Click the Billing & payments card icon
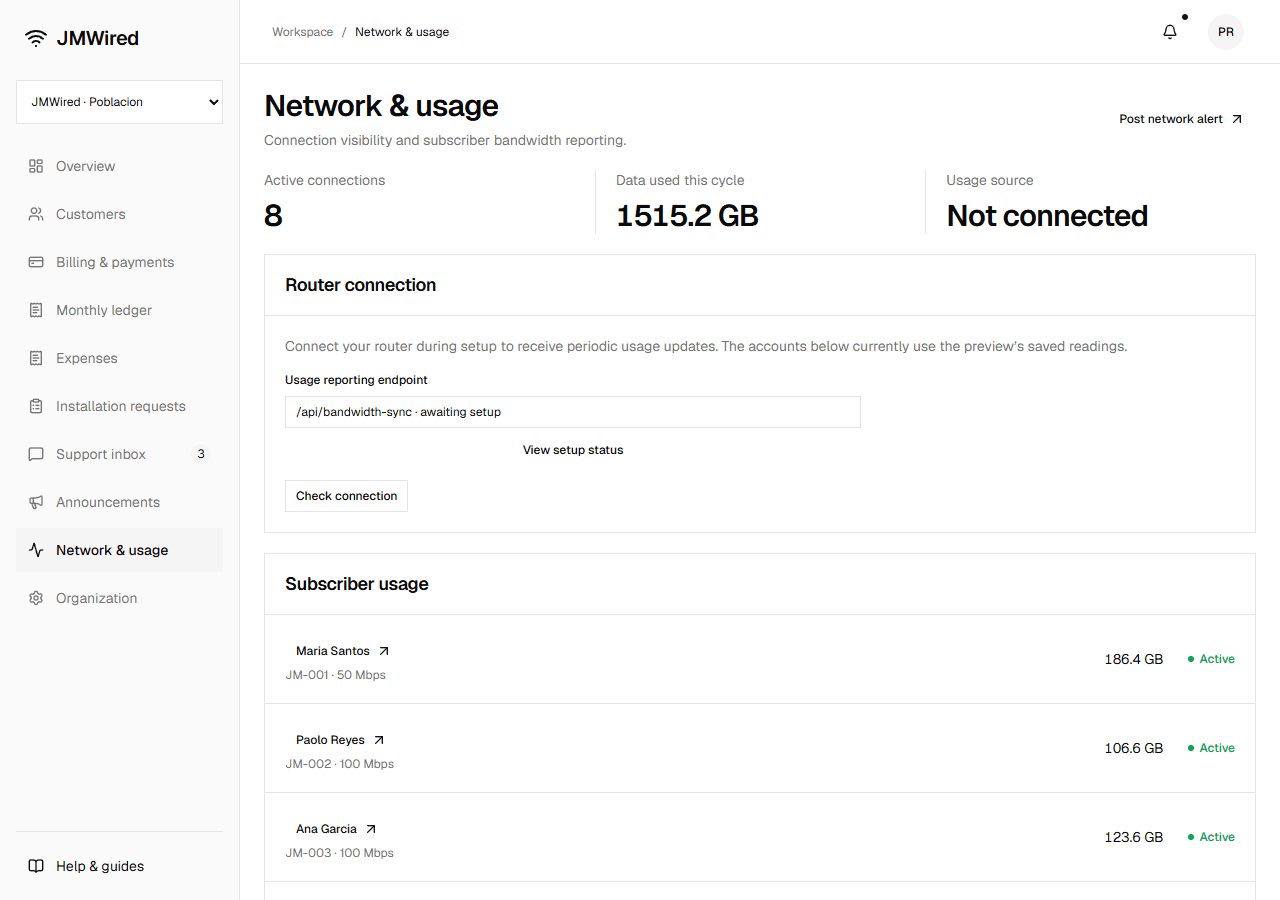This screenshot has width=1280, height=900. tap(36, 262)
